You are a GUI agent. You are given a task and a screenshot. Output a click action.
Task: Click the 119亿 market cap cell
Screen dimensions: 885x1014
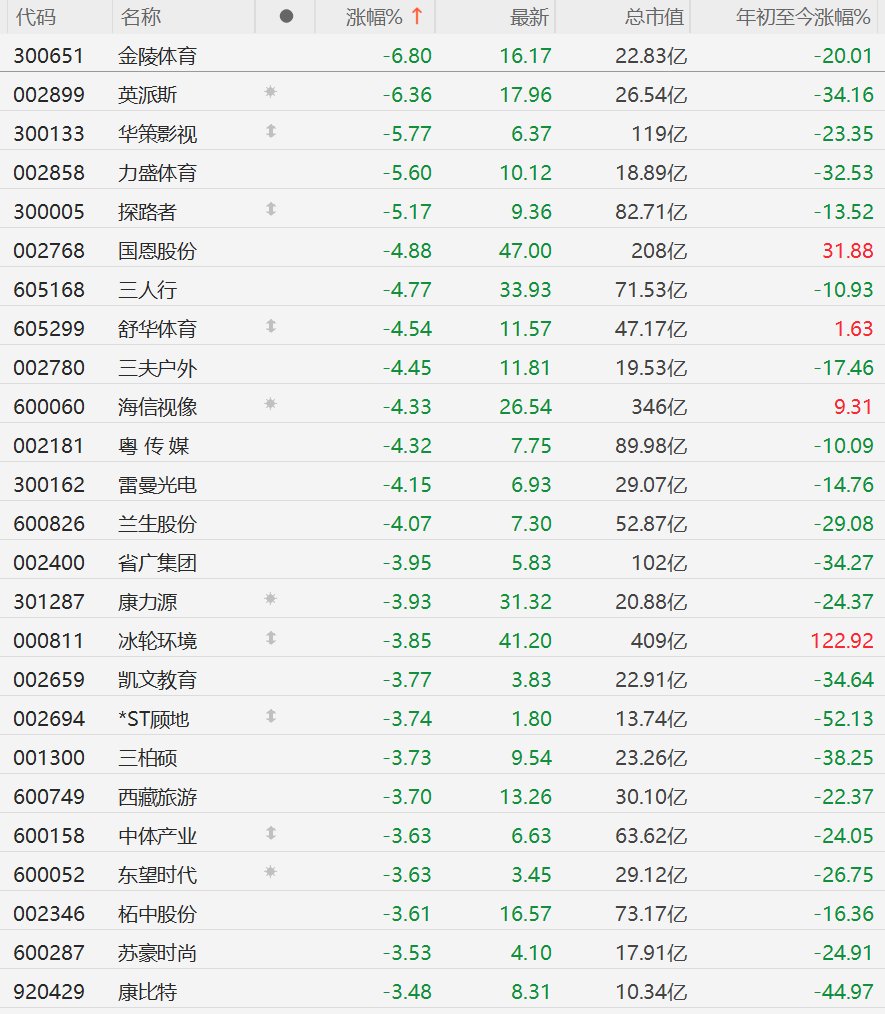pos(659,134)
